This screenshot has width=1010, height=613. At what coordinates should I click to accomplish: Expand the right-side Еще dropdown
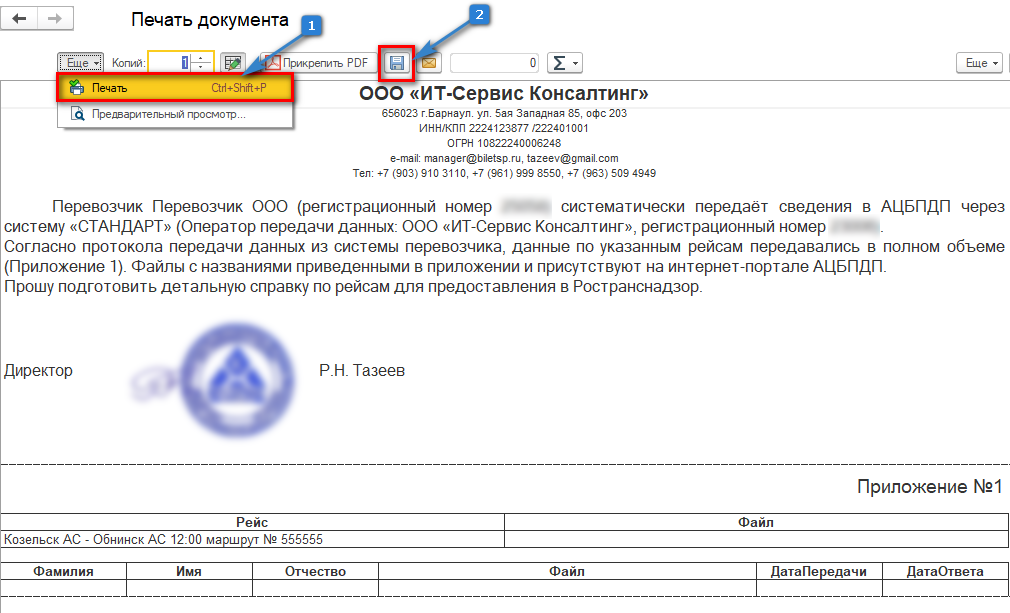tap(981, 63)
